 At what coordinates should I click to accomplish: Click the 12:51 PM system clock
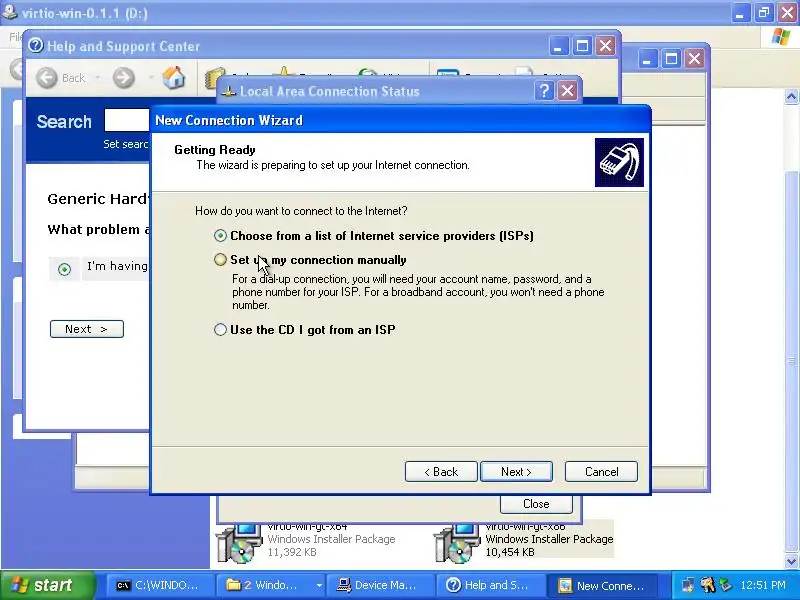click(763, 585)
